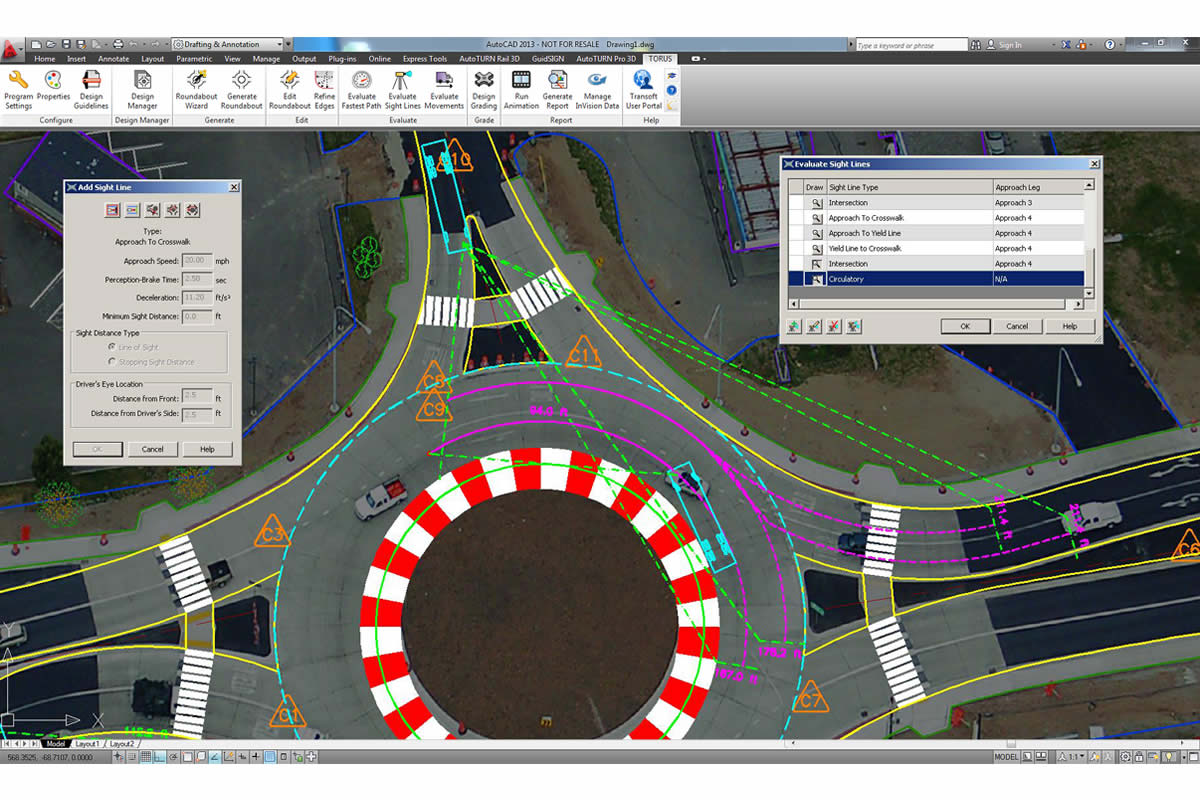Viewport: 1200px width, 800px height.
Task: Open Design Grading tool
Action: (484, 89)
